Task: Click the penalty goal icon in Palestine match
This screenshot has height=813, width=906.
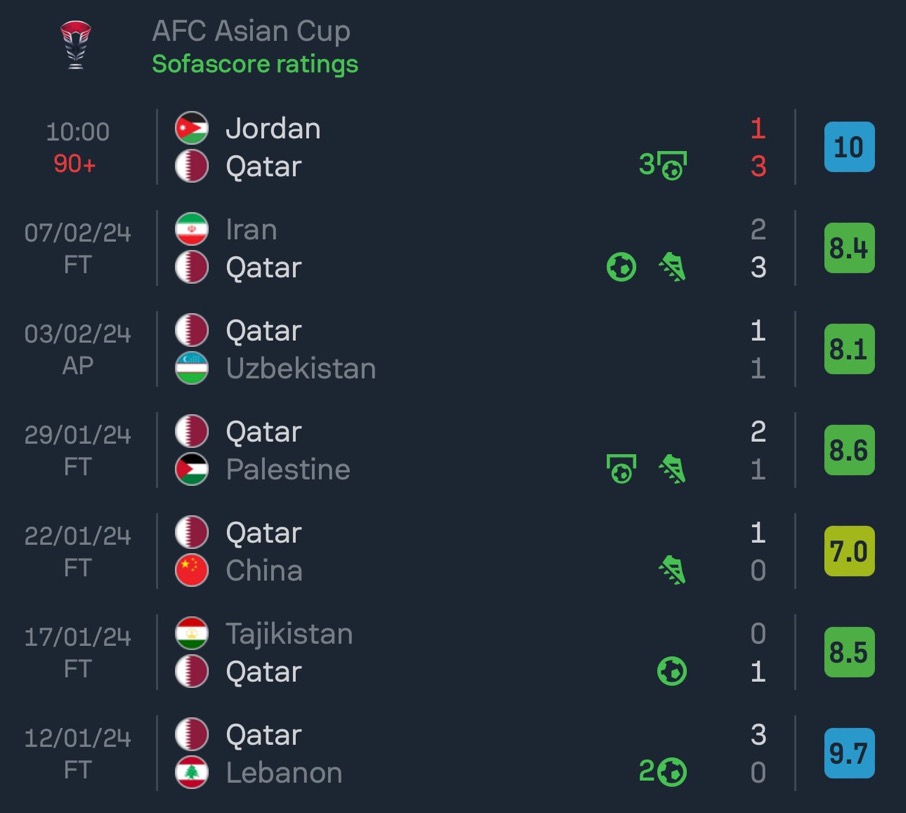Action: click(x=622, y=469)
